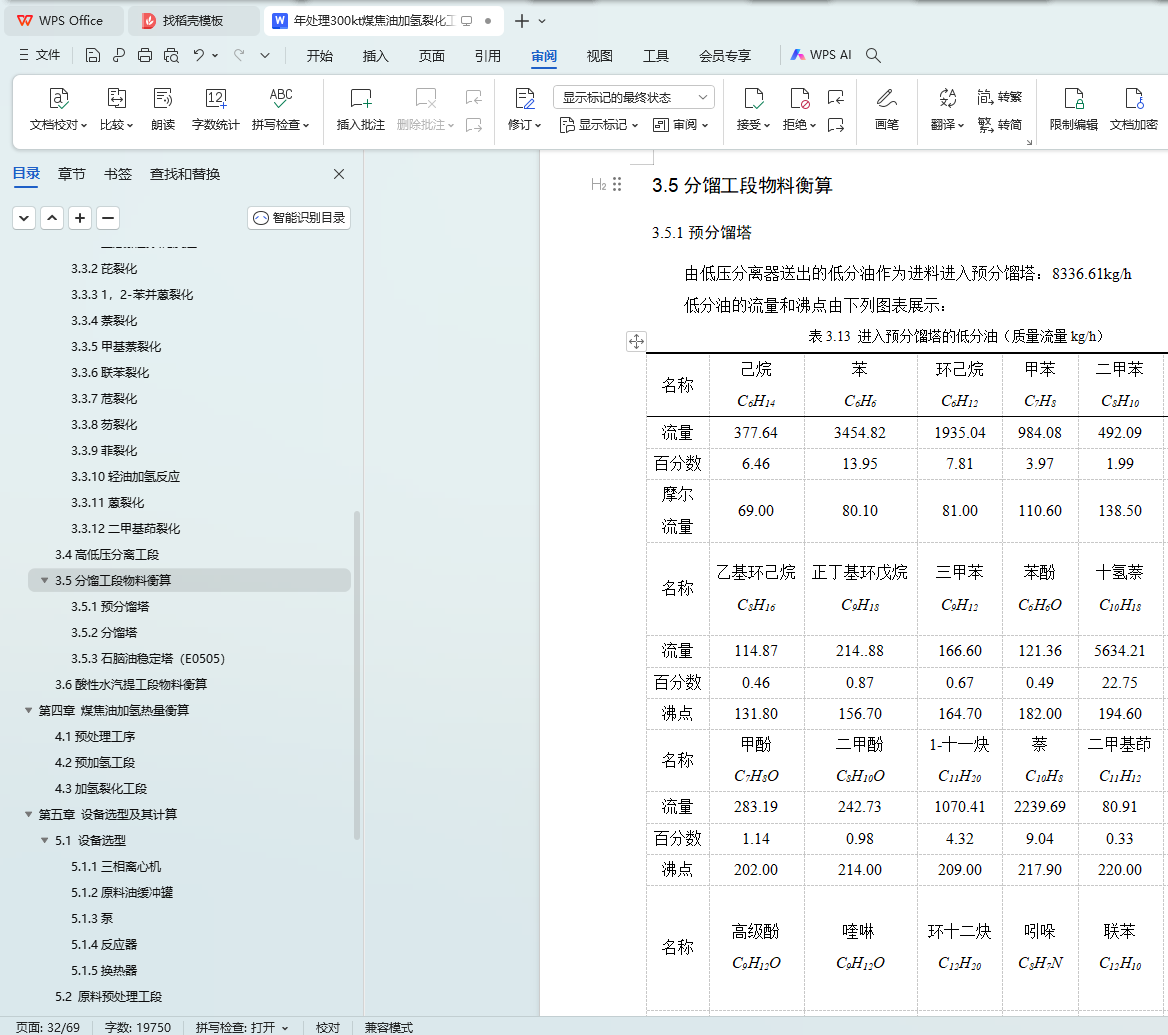Click the 字数: 19750 status item
The height and width of the screenshot is (1035, 1168).
(138, 1028)
